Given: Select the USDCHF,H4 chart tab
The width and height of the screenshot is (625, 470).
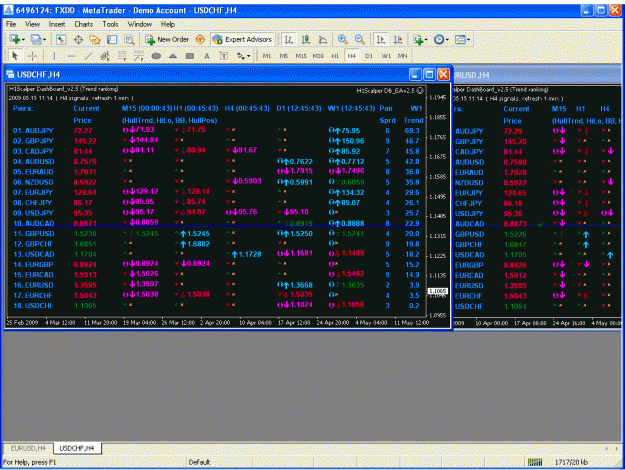Looking at the screenshot, I should point(77,448).
